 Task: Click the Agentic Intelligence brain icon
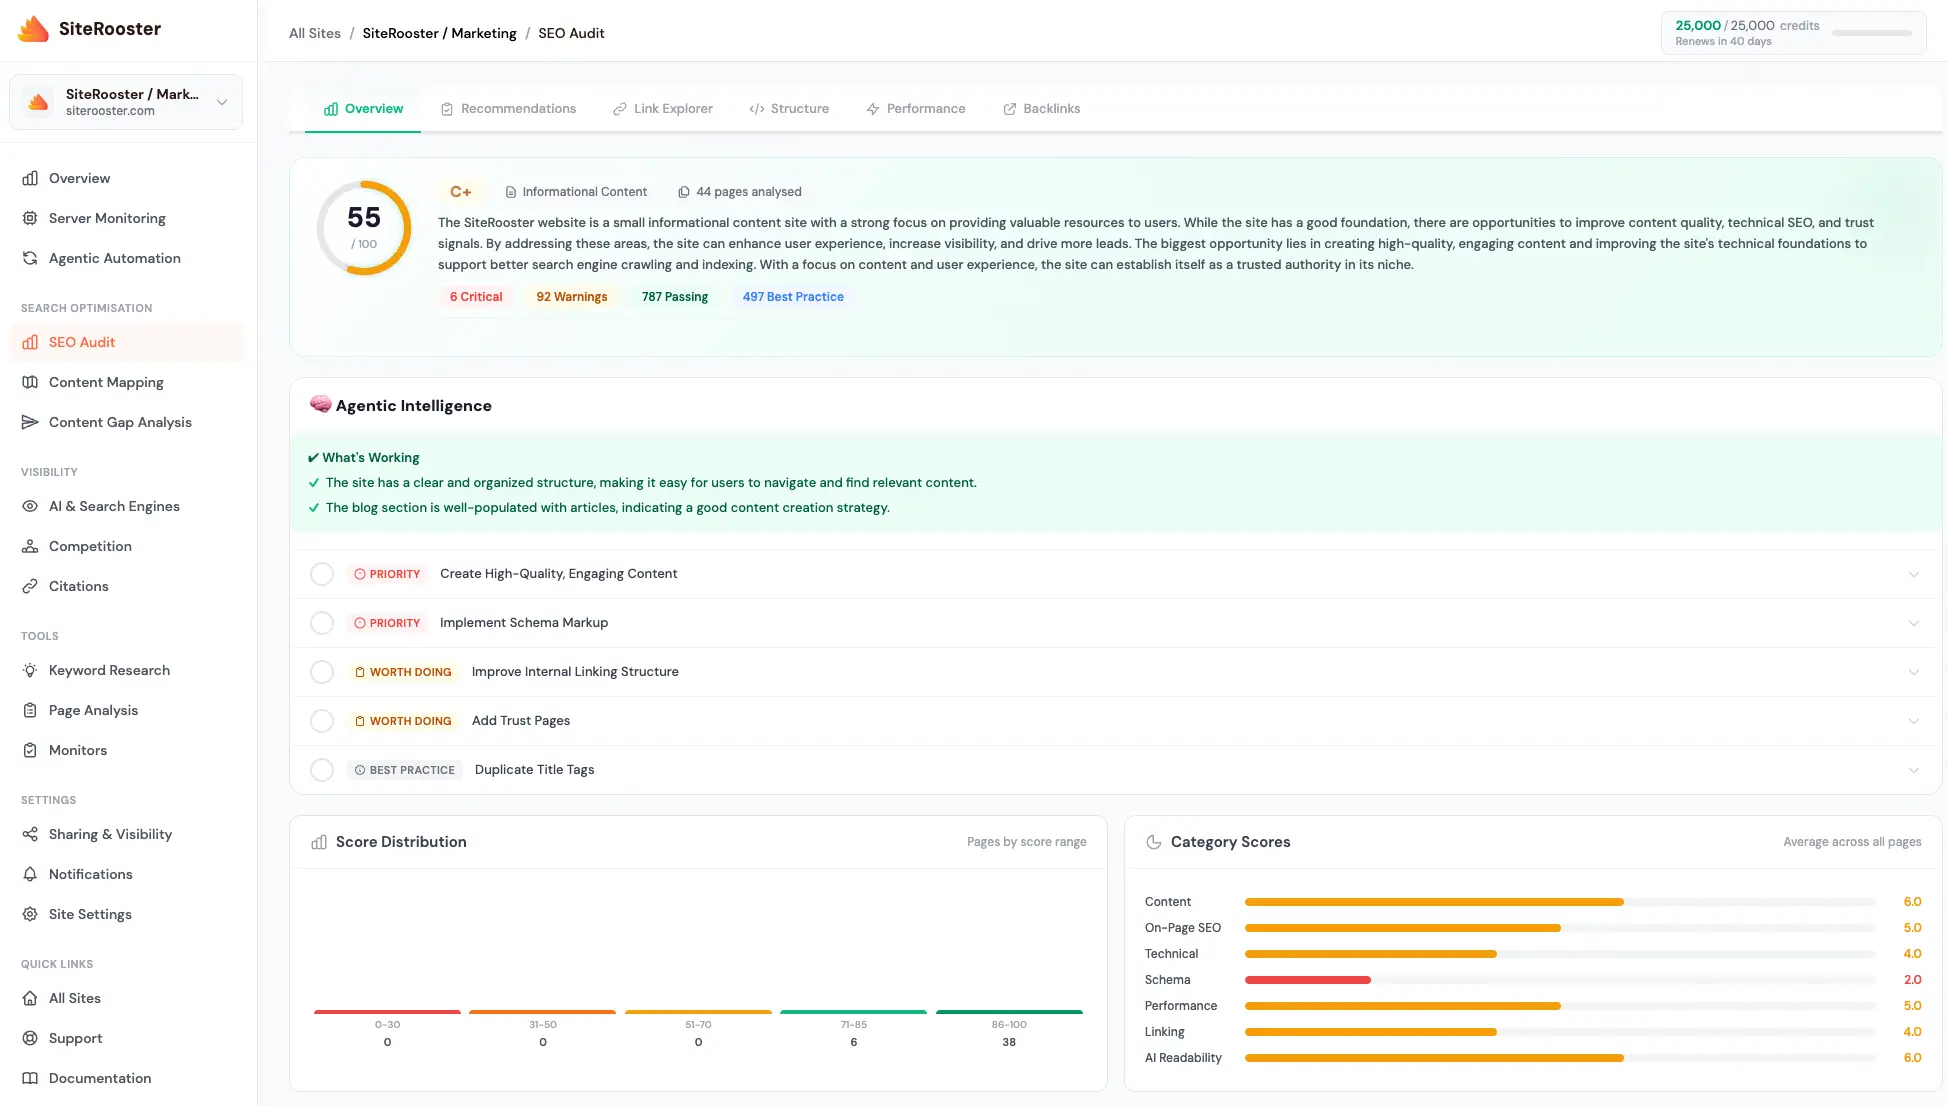point(320,405)
